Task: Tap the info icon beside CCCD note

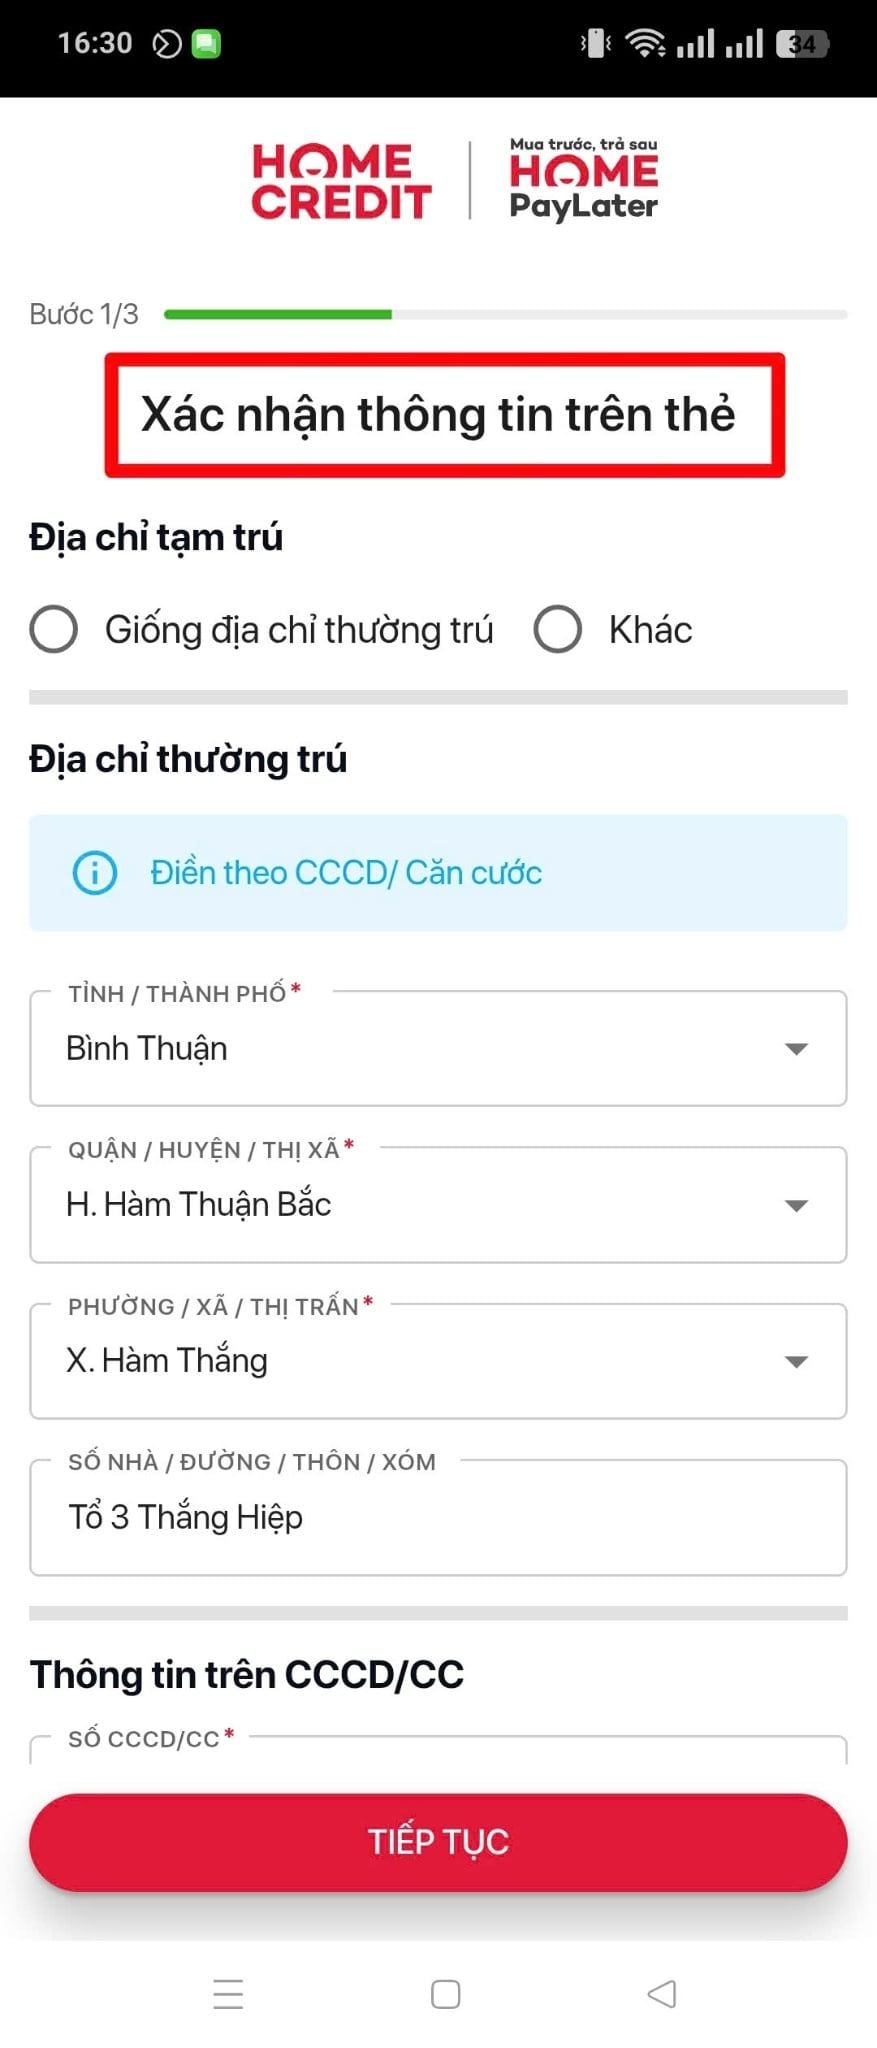Action: pyautogui.click(x=95, y=872)
